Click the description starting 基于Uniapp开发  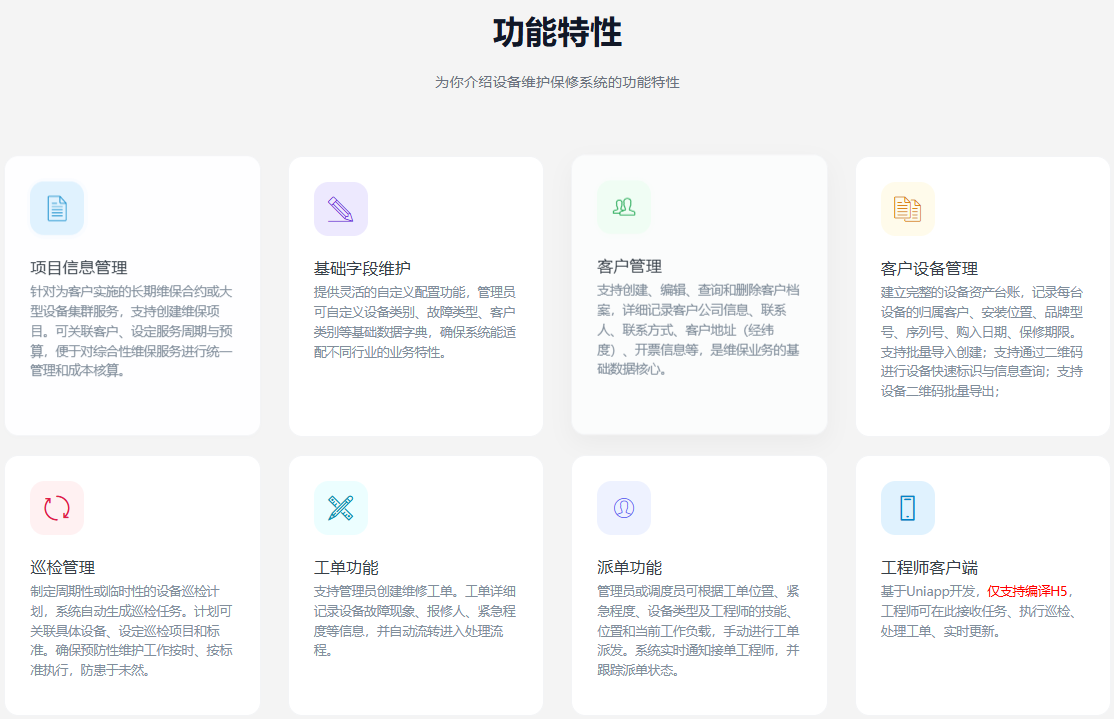[979, 611]
